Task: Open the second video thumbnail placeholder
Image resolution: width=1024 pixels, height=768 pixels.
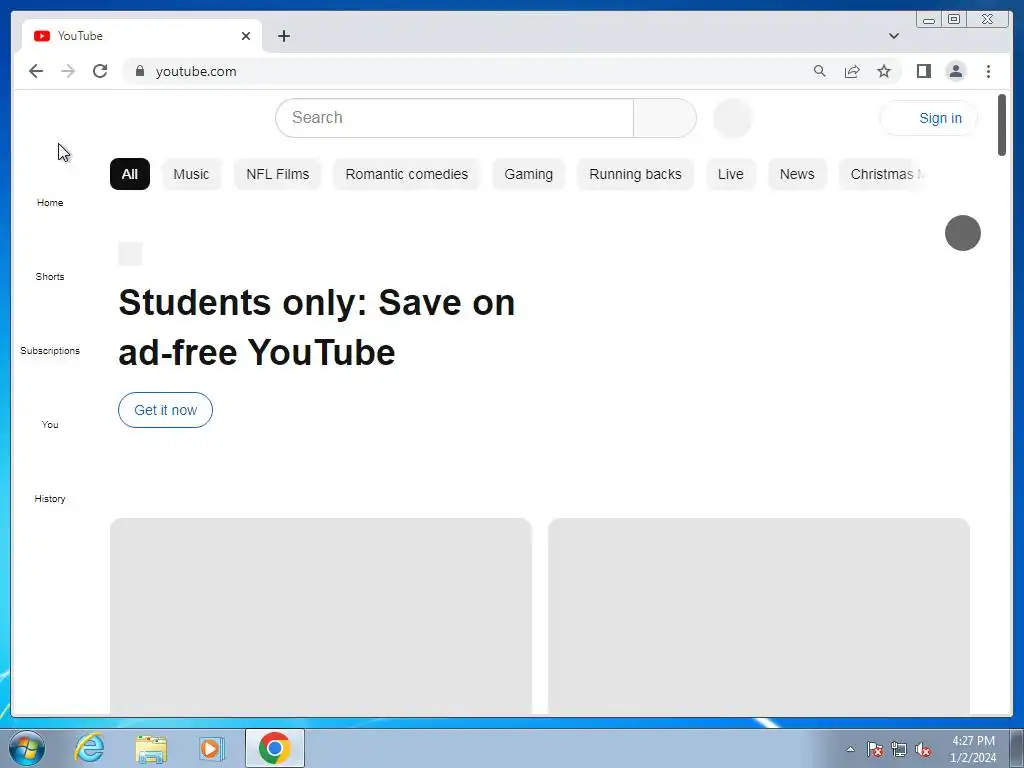Action: (759, 616)
